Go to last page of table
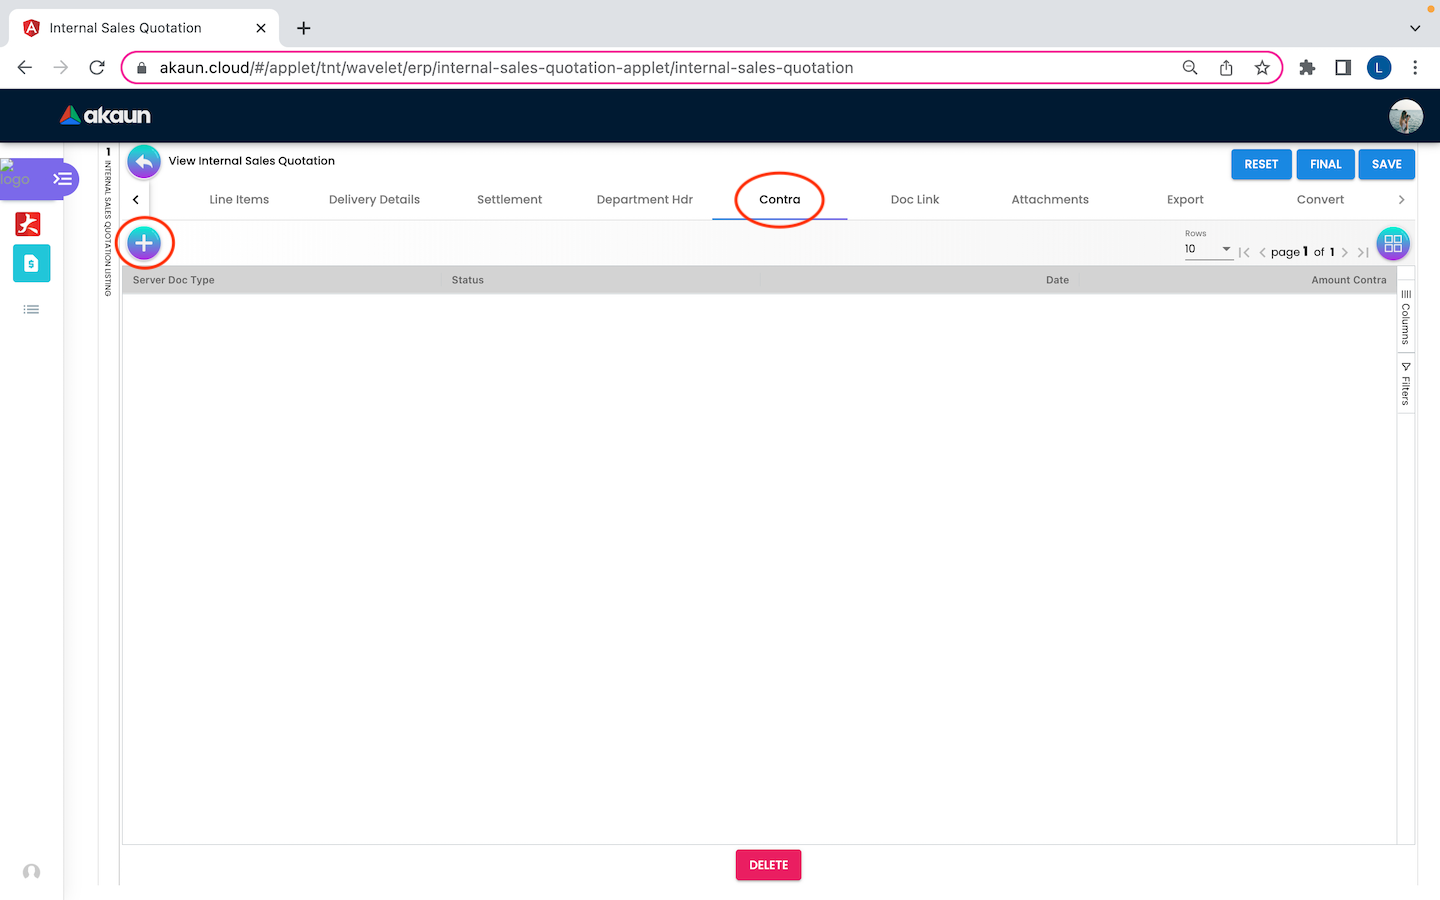Screen dimensions: 1440x900 (x=1363, y=252)
